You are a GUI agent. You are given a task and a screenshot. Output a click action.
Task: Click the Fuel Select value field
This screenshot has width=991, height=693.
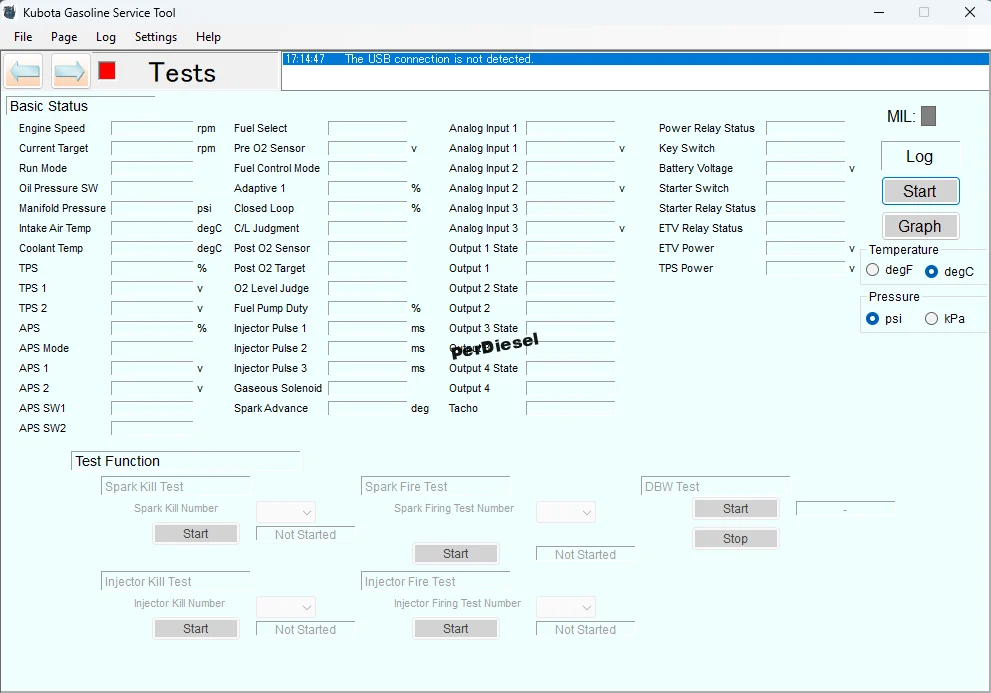(367, 128)
